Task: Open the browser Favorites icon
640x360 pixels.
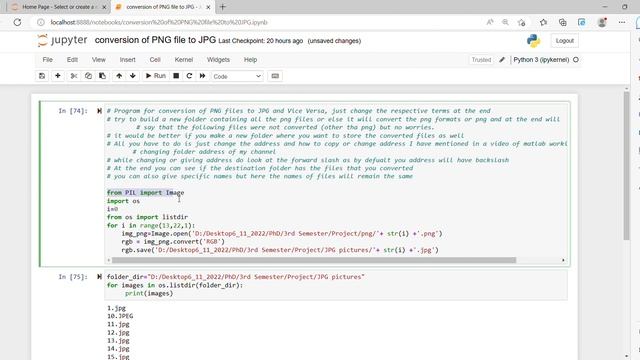Action: point(543,22)
